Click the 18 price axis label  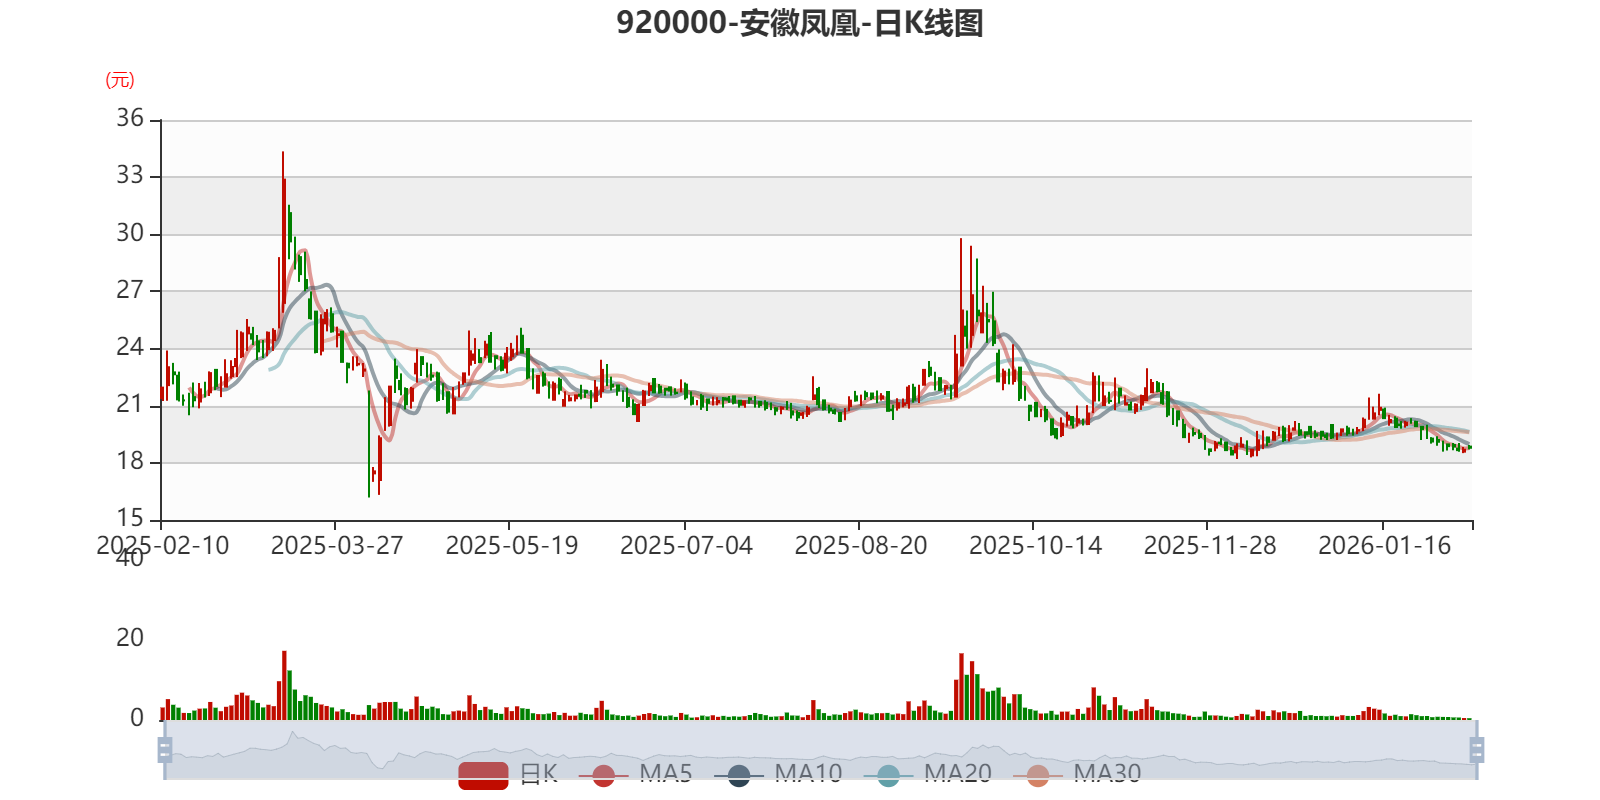coord(130,462)
